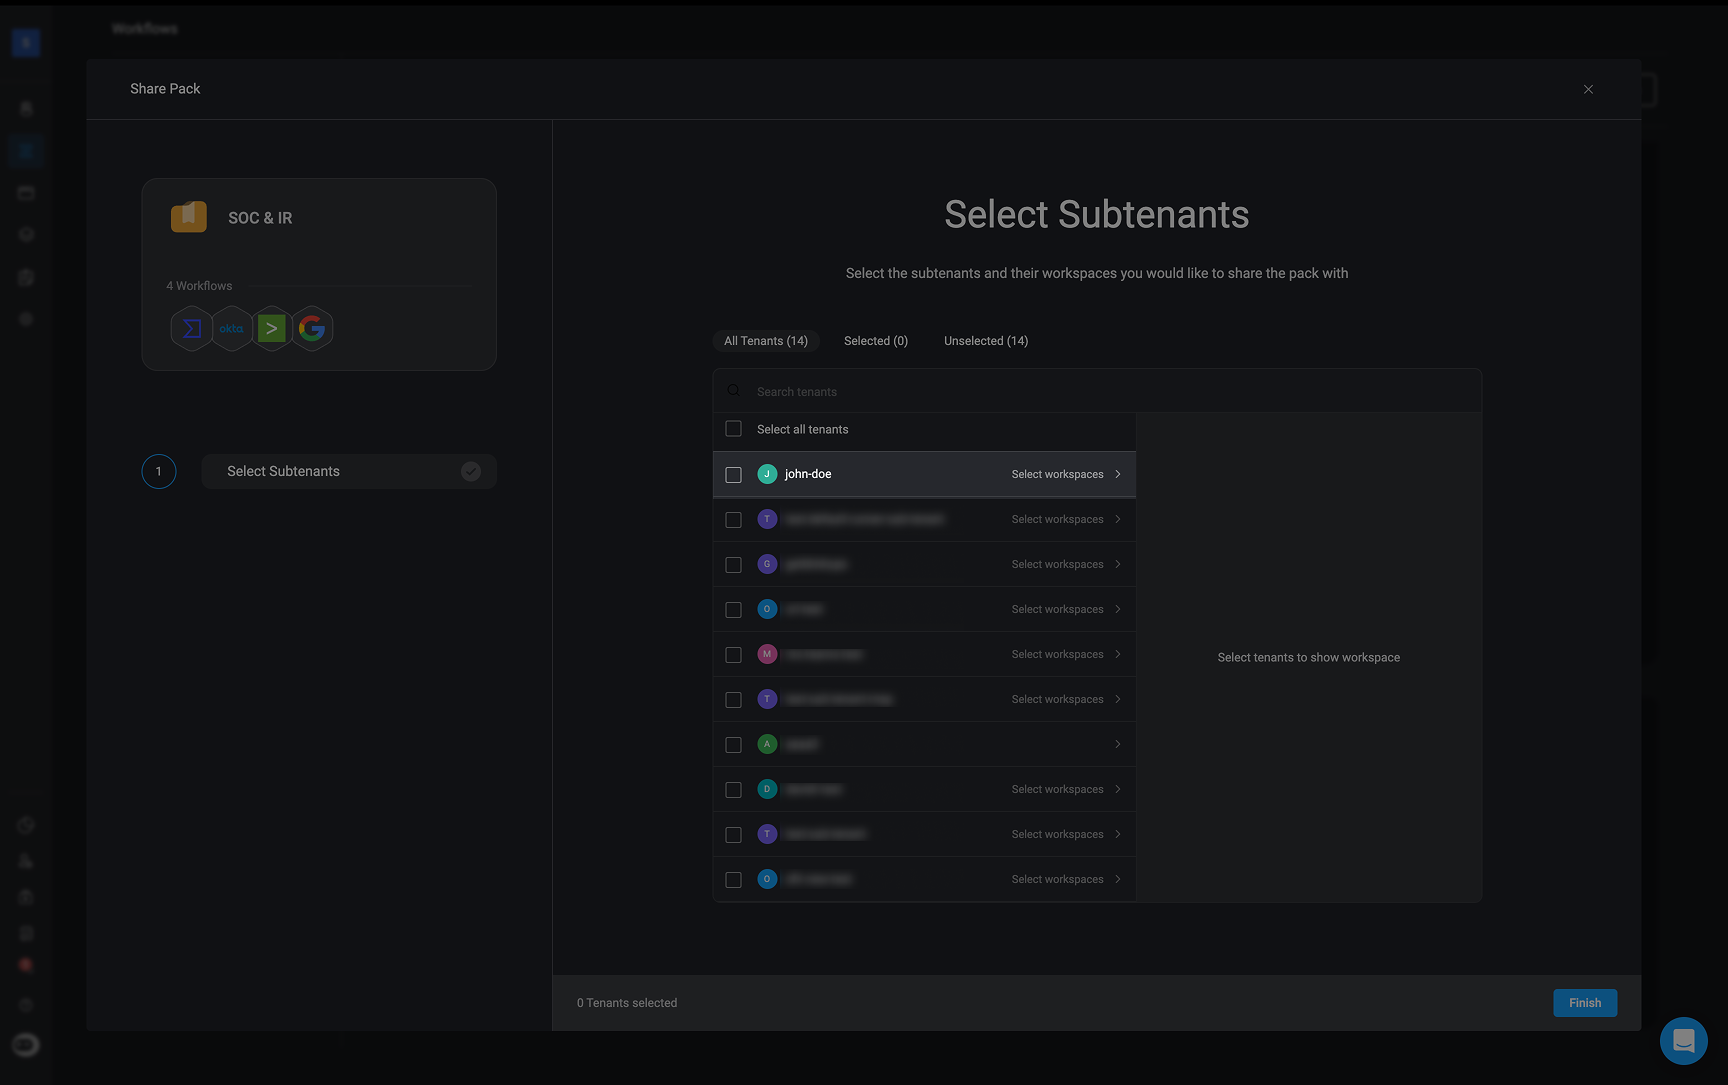Tick the john-doe tenant checkbox

[x=733, y=474]
